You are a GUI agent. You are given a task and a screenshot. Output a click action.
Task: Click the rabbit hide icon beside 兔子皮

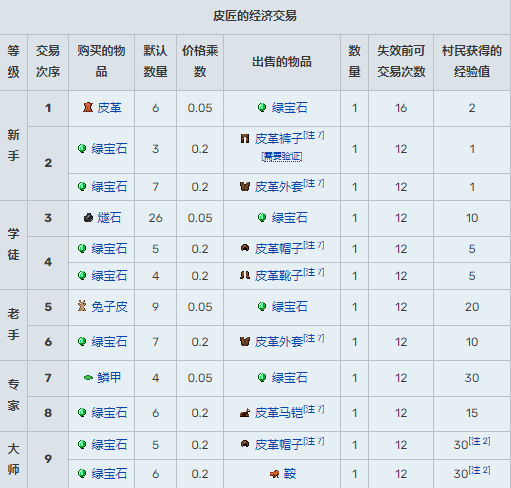click(82, 307)
